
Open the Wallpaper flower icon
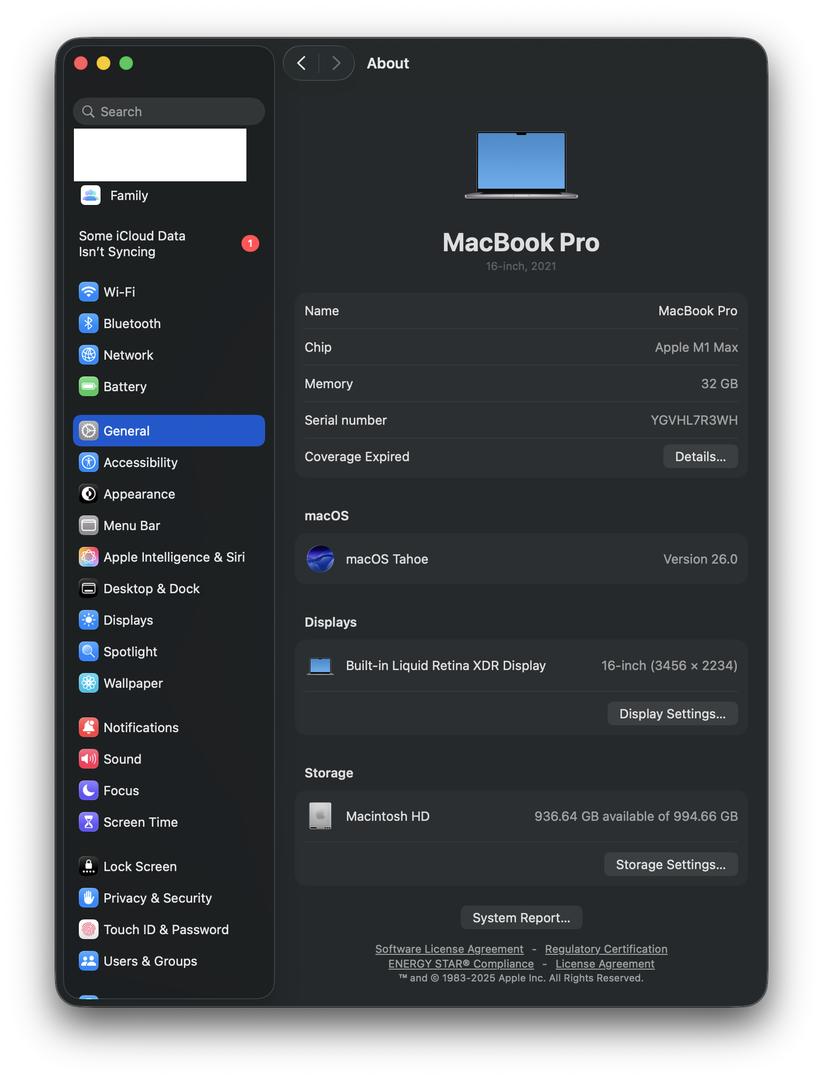pos(88,684)
